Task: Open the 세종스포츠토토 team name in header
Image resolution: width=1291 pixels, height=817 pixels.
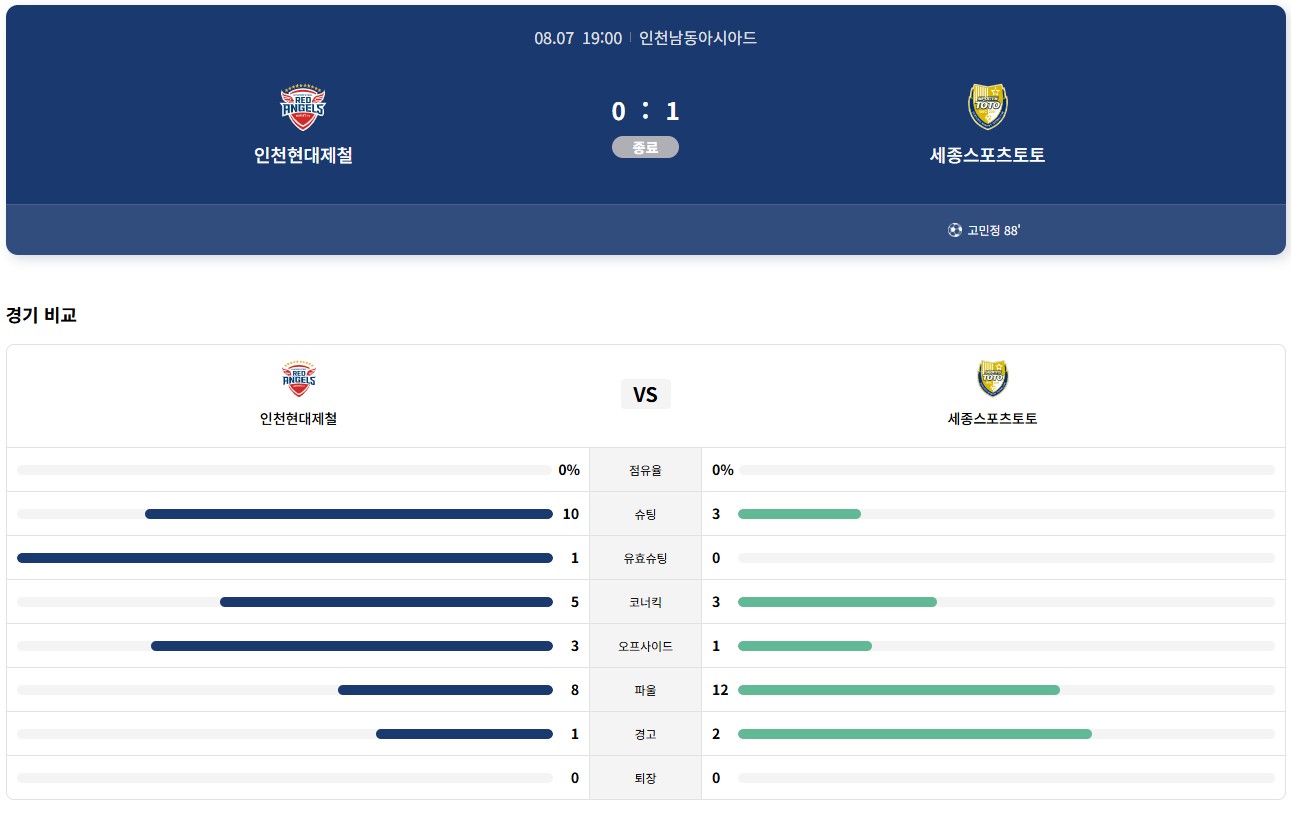Action: (x=987, y=155)
